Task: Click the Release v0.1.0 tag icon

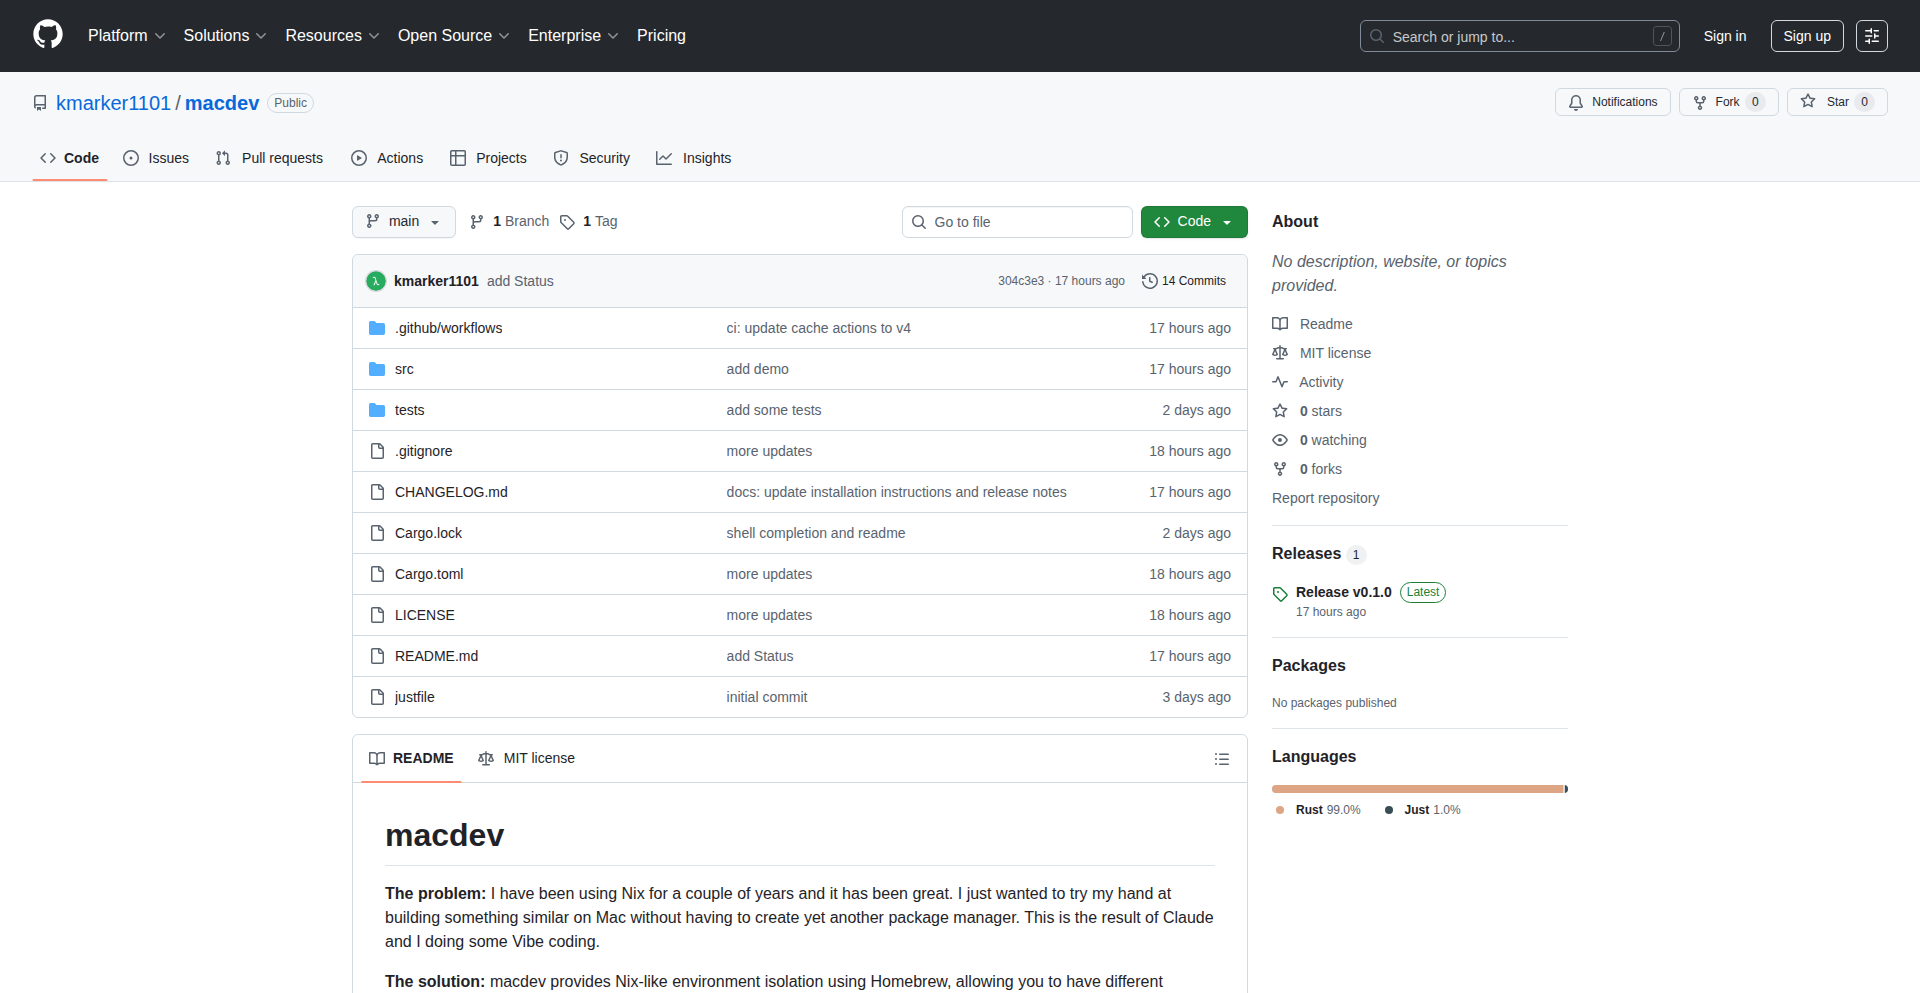Action: pos(1280,593)
